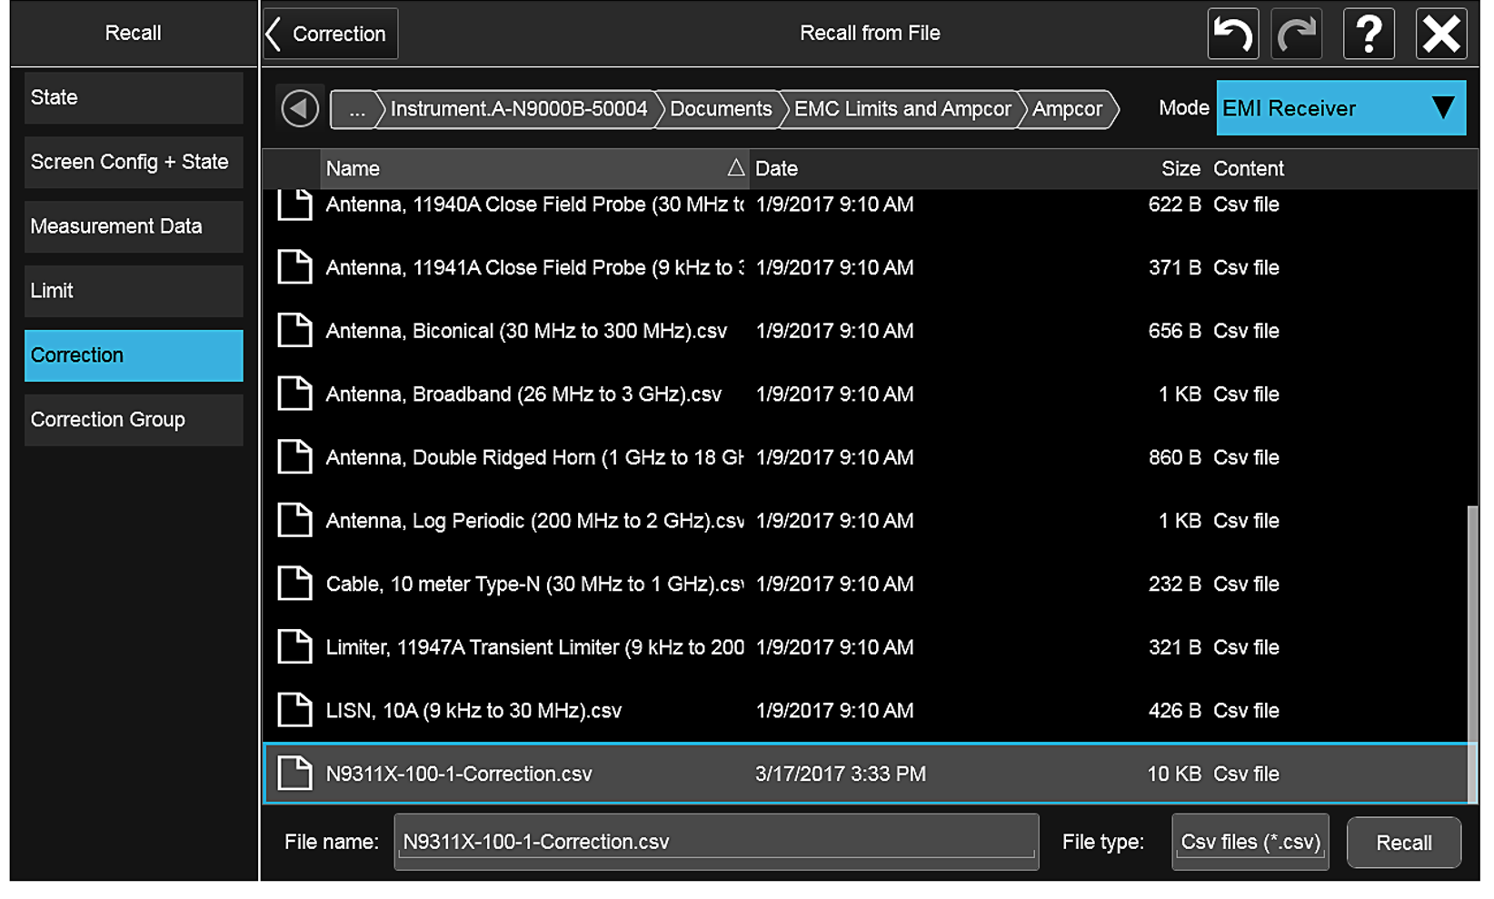
Task: Click file icon for the Log Periodic antenna
Action: coord(294,520)
